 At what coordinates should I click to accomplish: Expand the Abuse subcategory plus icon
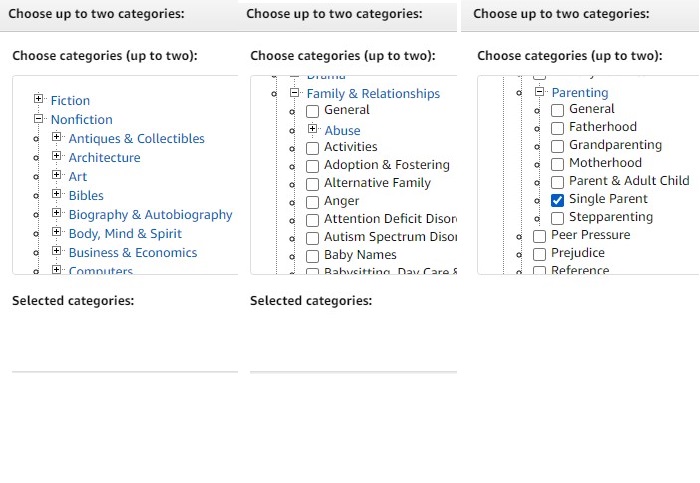[x=312, y=129]
